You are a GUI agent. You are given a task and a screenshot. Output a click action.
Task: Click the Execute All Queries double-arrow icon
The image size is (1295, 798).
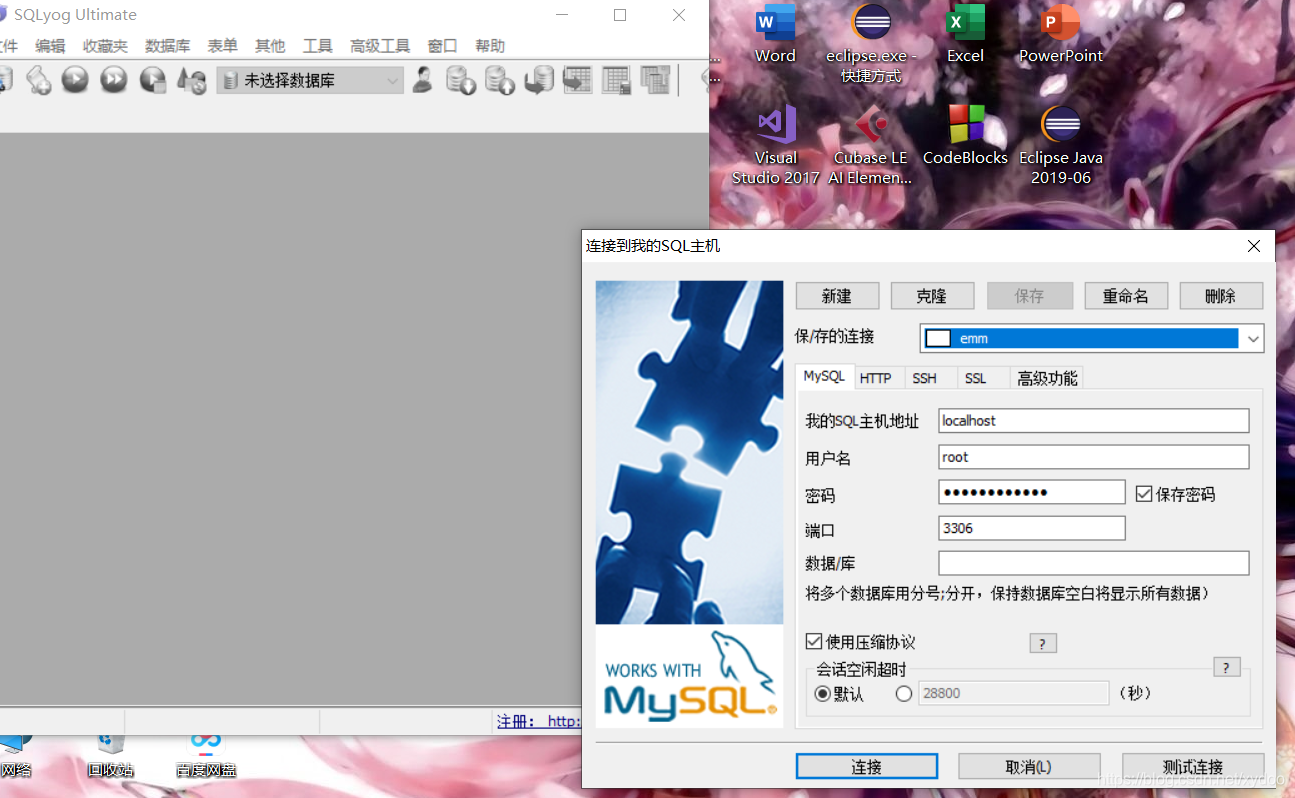point(114,79)
